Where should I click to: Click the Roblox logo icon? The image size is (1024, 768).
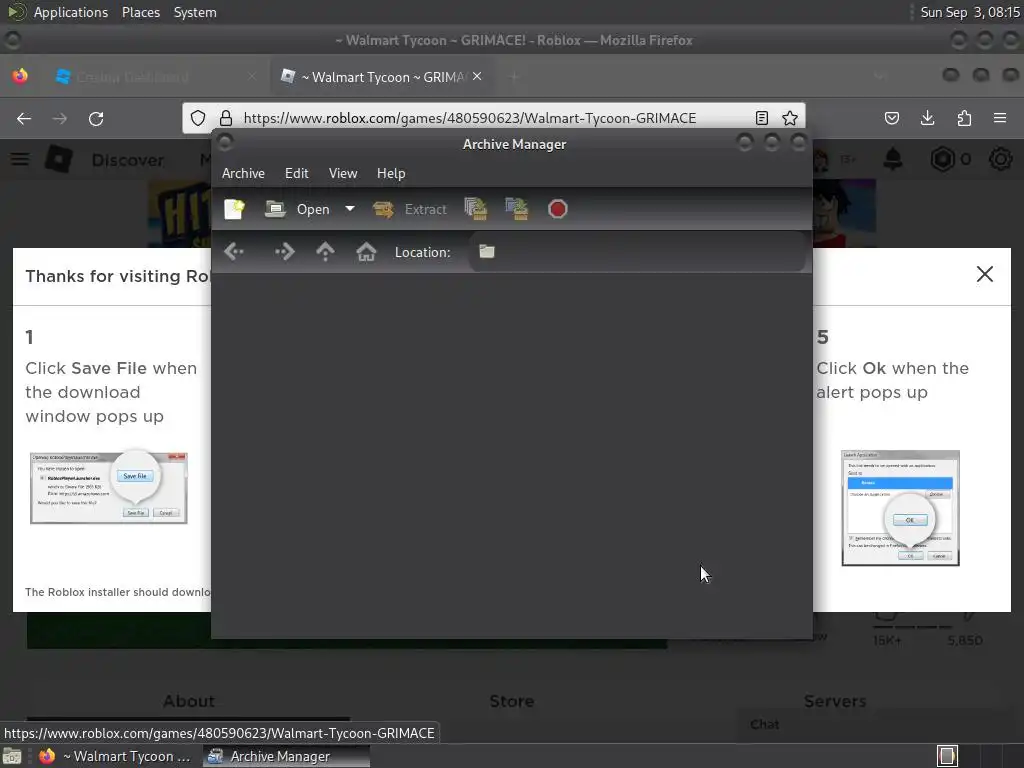(x=58, y=159)
